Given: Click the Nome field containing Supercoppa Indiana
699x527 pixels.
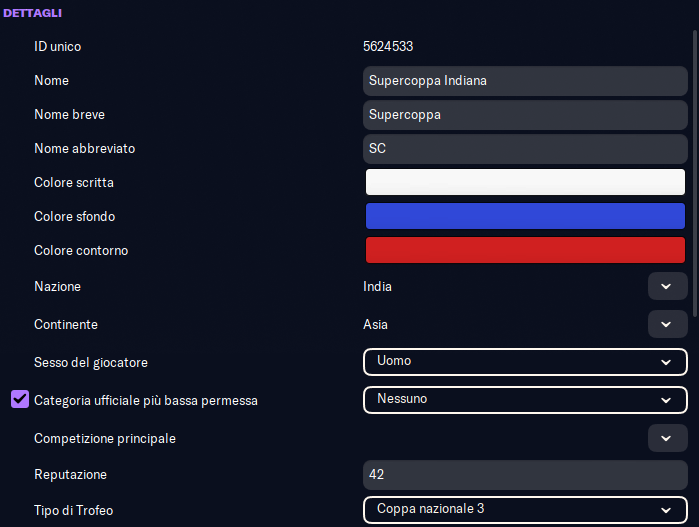Looking at the screenshot, I should click(x=524, y=81).
